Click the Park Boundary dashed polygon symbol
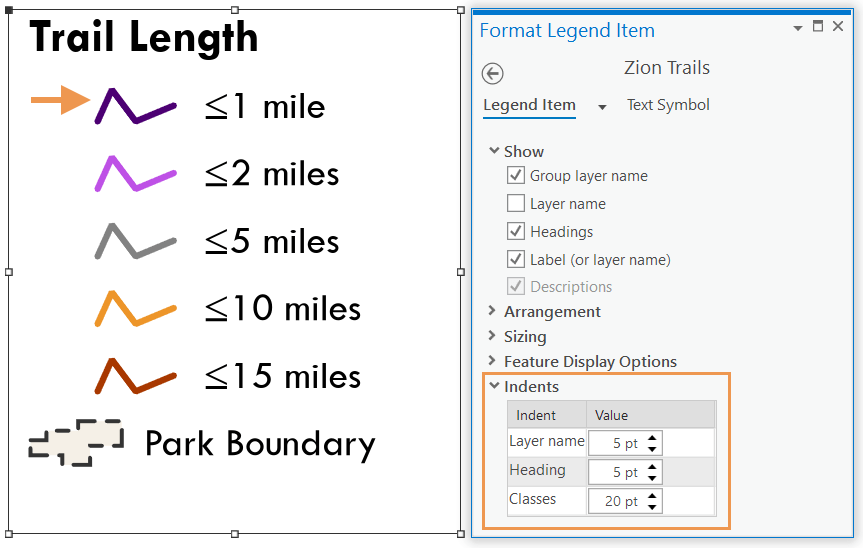Screen dimensions: 863x548 click(x=76, y=443)
